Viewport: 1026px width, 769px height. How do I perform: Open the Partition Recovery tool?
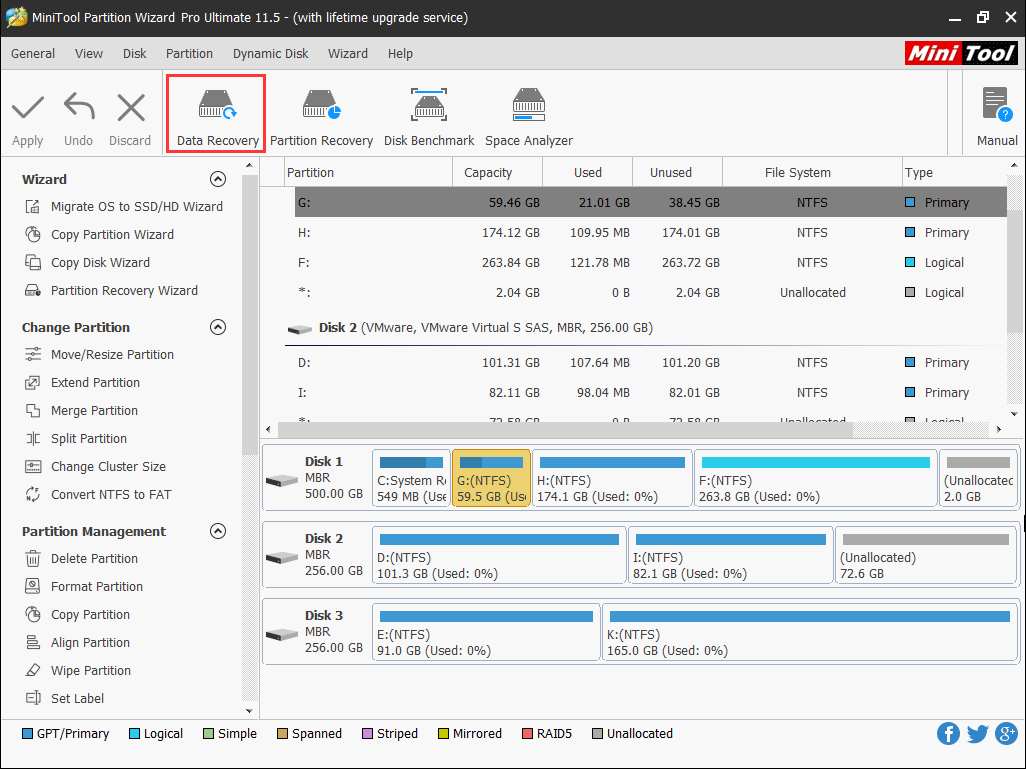321,116
